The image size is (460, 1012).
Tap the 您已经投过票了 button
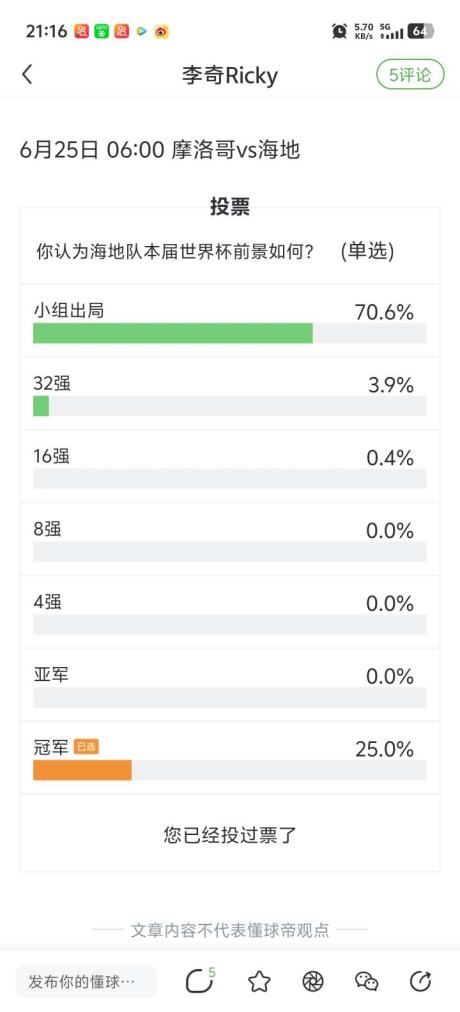[230, 835]
